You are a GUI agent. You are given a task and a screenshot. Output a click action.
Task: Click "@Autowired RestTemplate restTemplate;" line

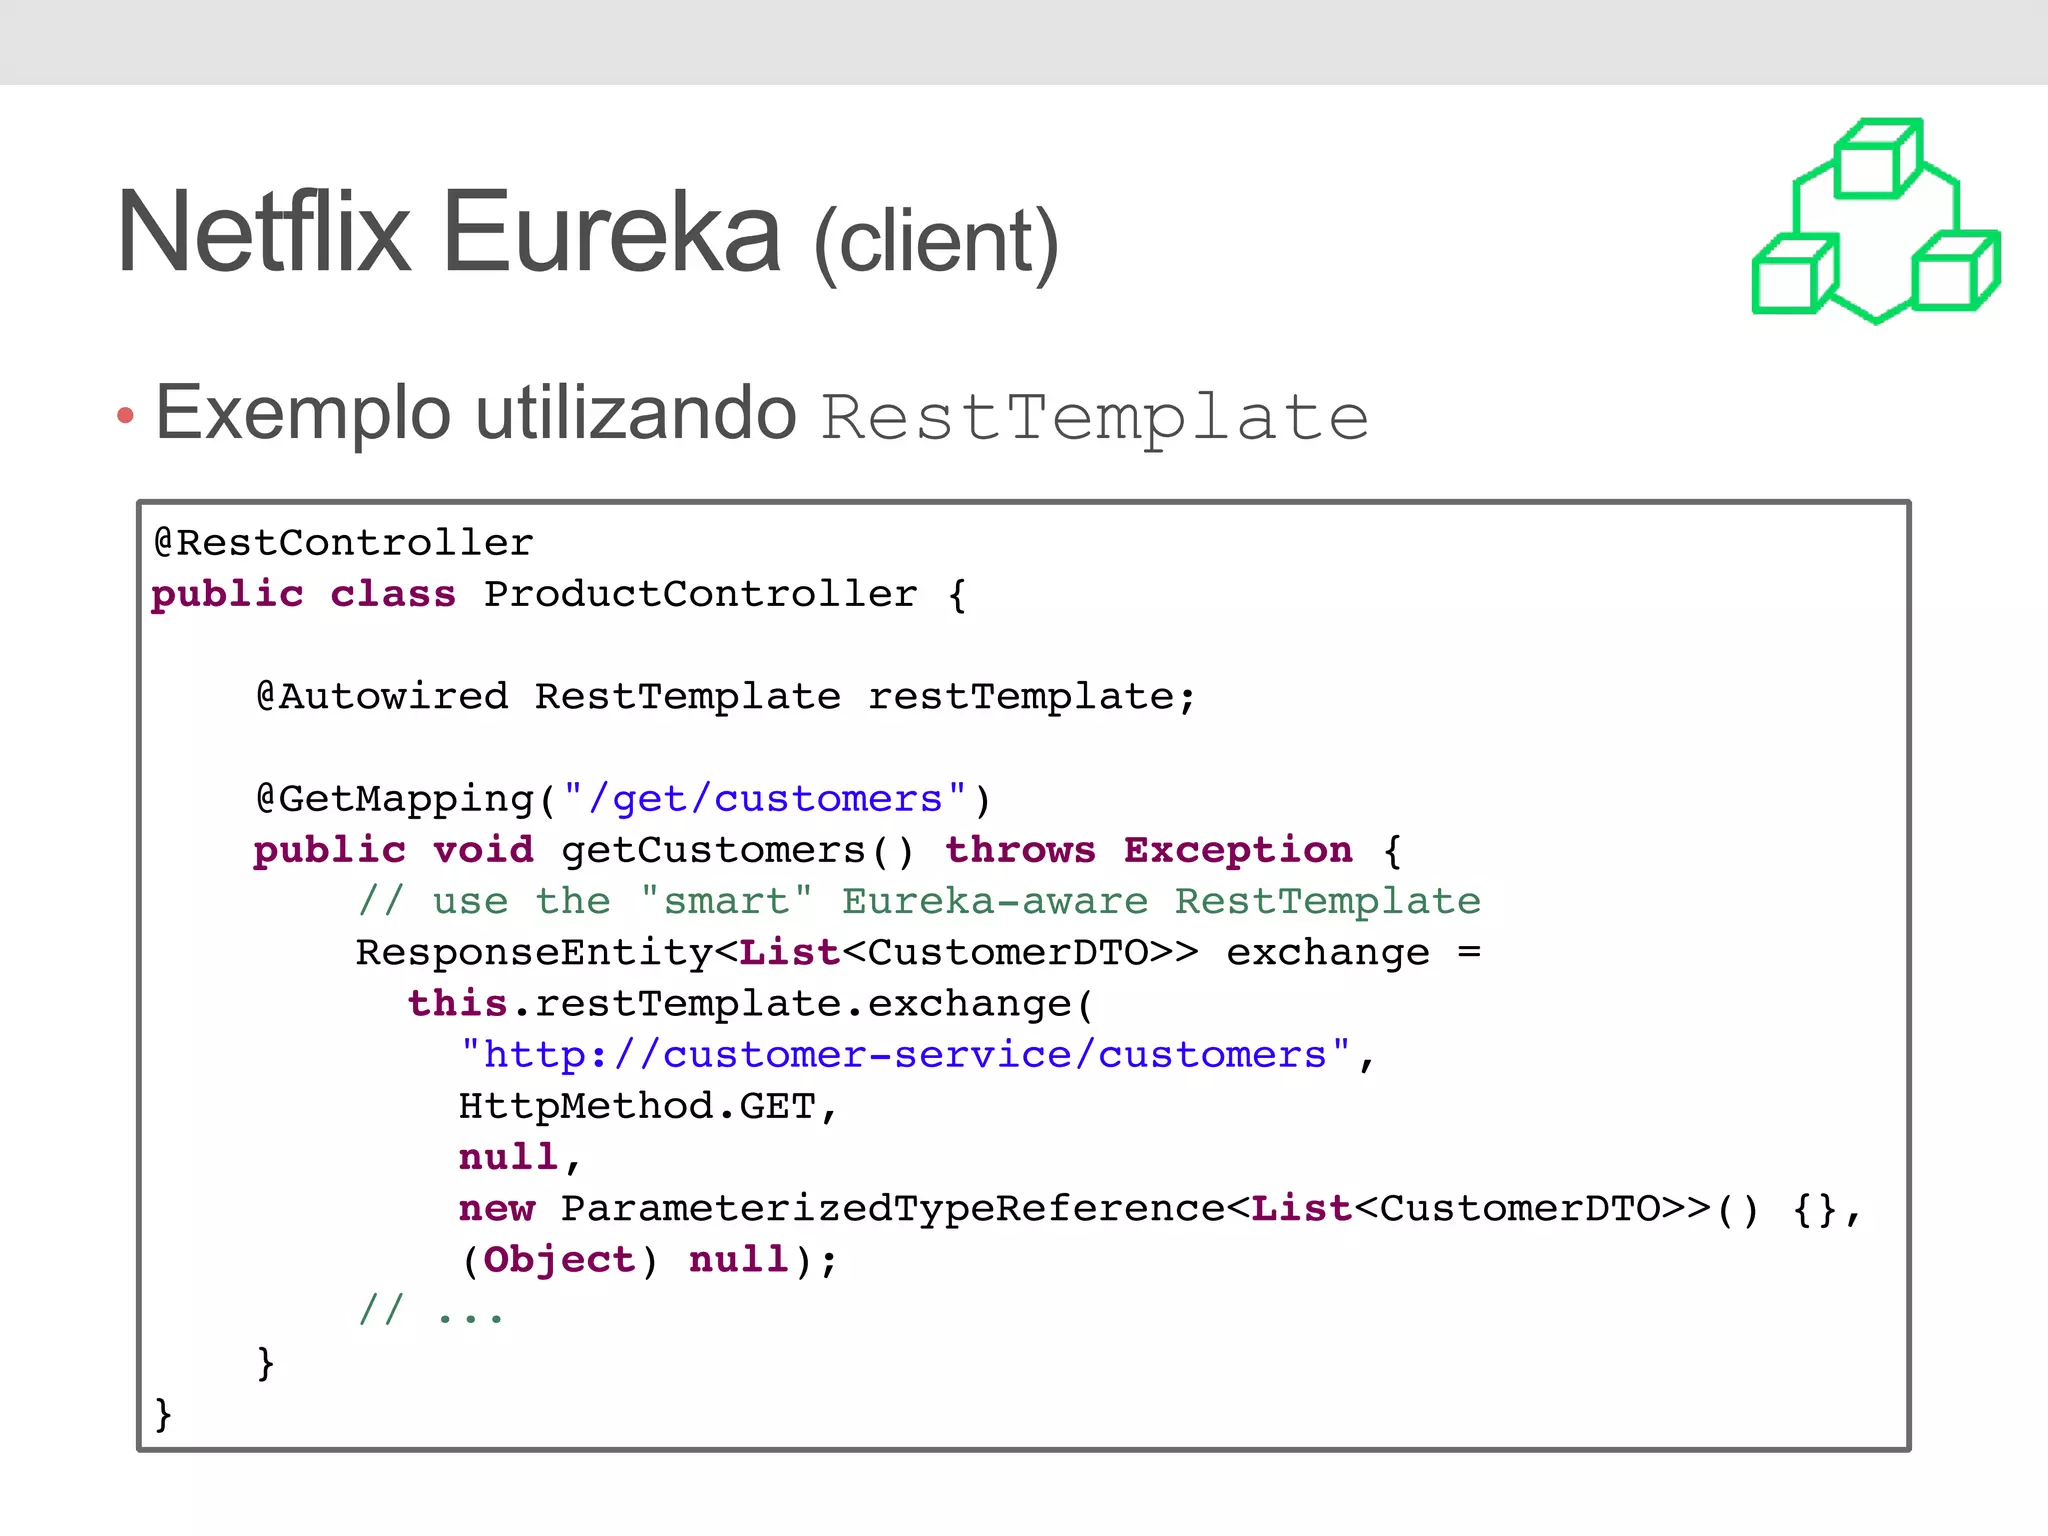tap(726, 697)
